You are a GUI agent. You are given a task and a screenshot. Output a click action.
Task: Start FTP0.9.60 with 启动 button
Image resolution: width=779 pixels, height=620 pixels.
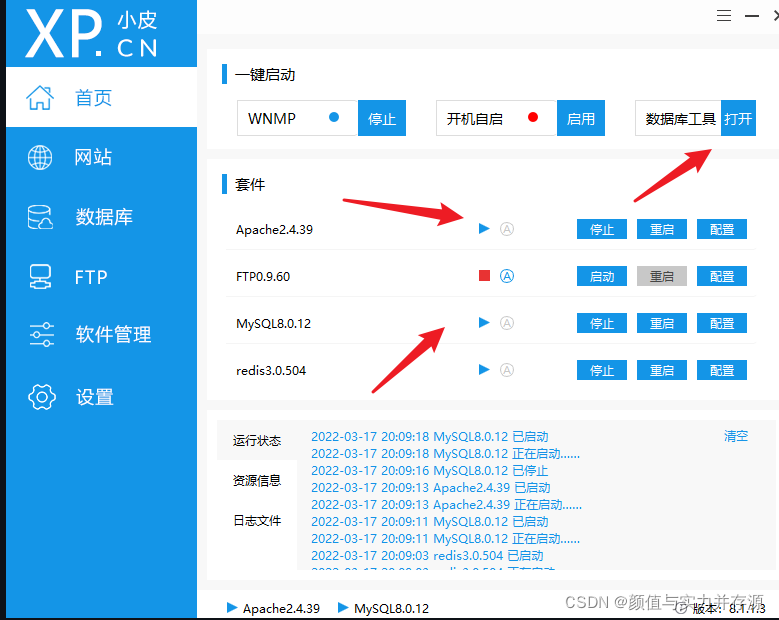click(602, 276)
